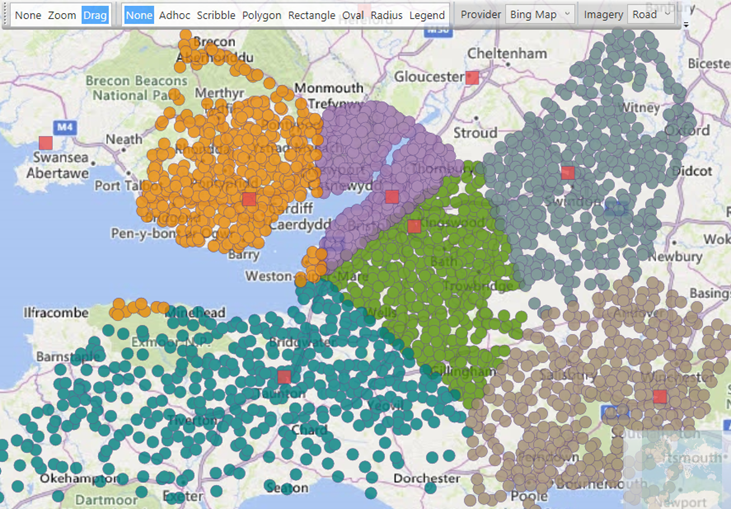Select red square marker in orange cluster
This screenshot has height=509, width=731.
coord(249,199)
